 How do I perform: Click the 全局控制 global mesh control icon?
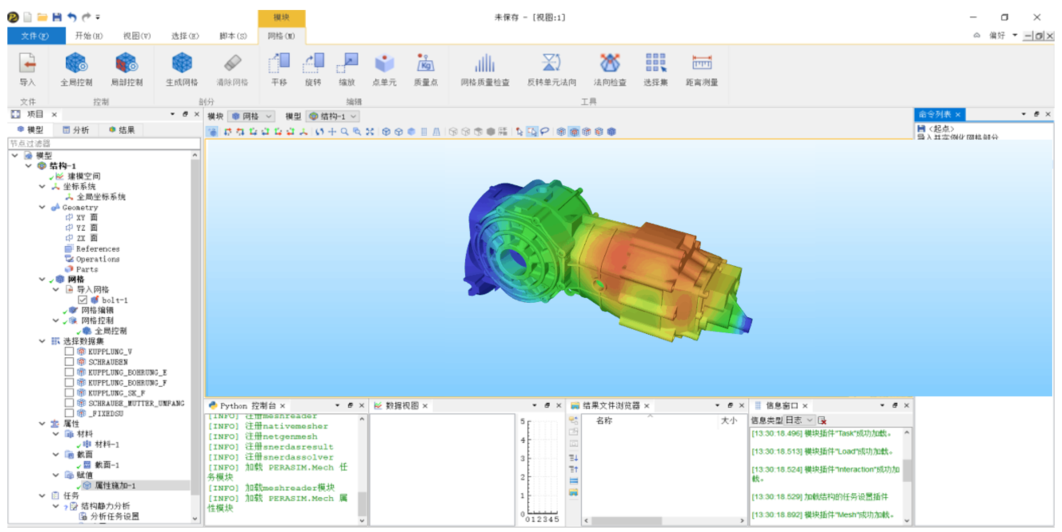pos(76,68)
